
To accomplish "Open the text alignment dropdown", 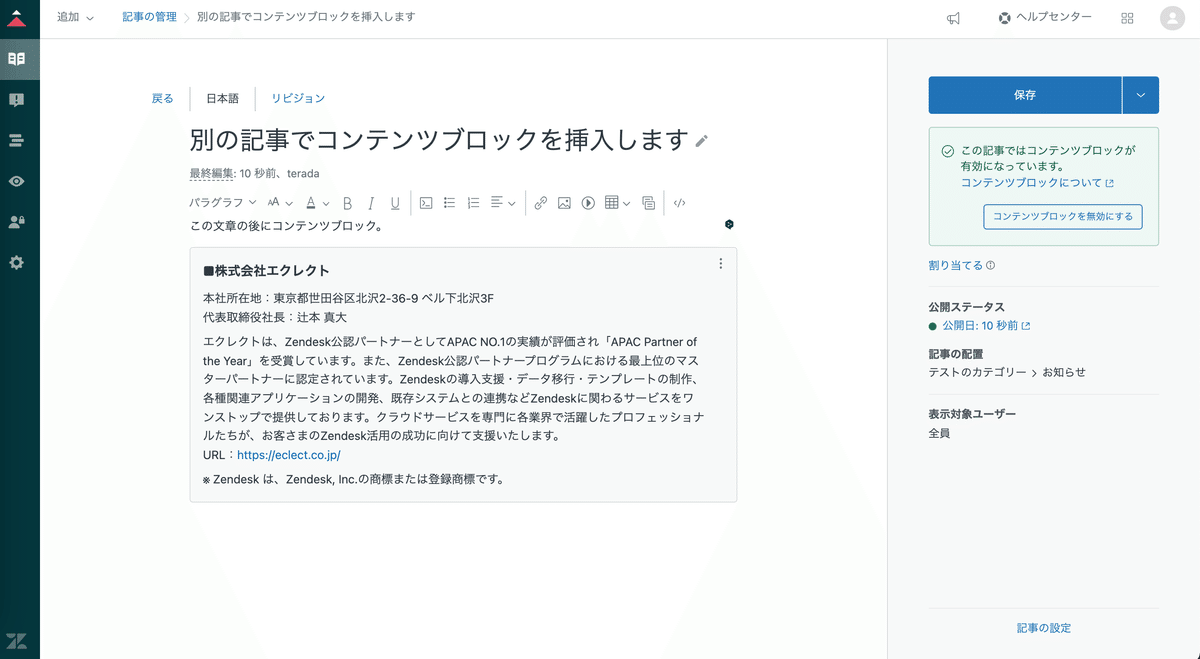I will pyautogui.click(x=503, y=203).
